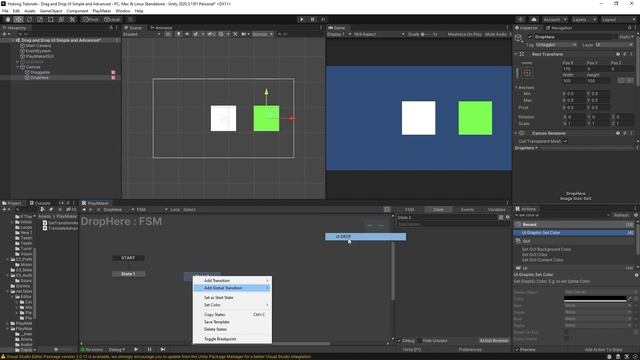
Task: Open the Layer dropdown in Inspector
Action: click(613, 44)
